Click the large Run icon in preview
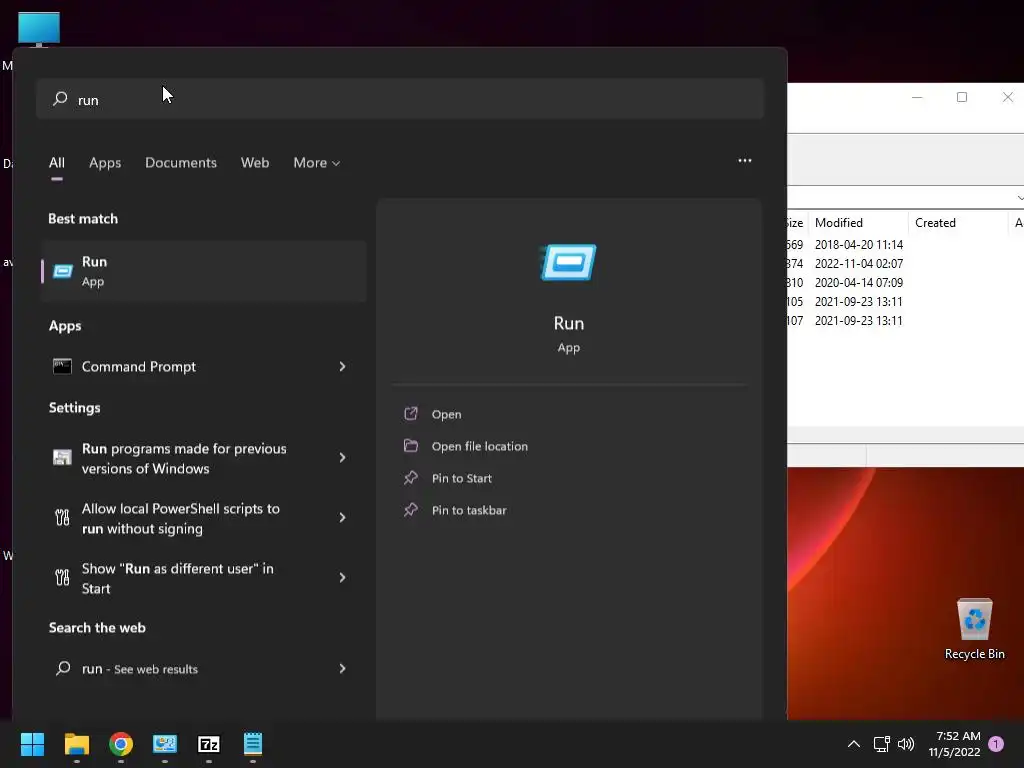 (569, 263)
